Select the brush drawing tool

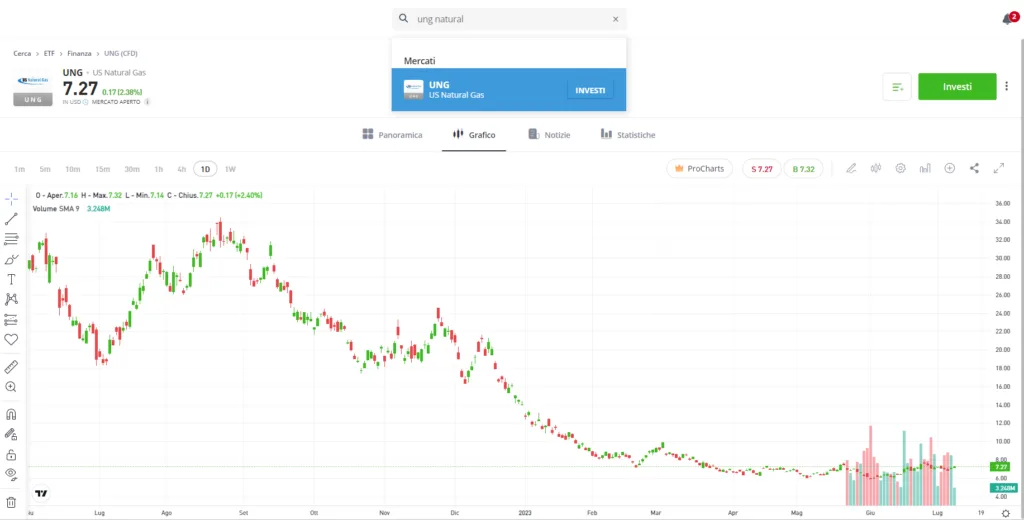[x=11, y=259]
